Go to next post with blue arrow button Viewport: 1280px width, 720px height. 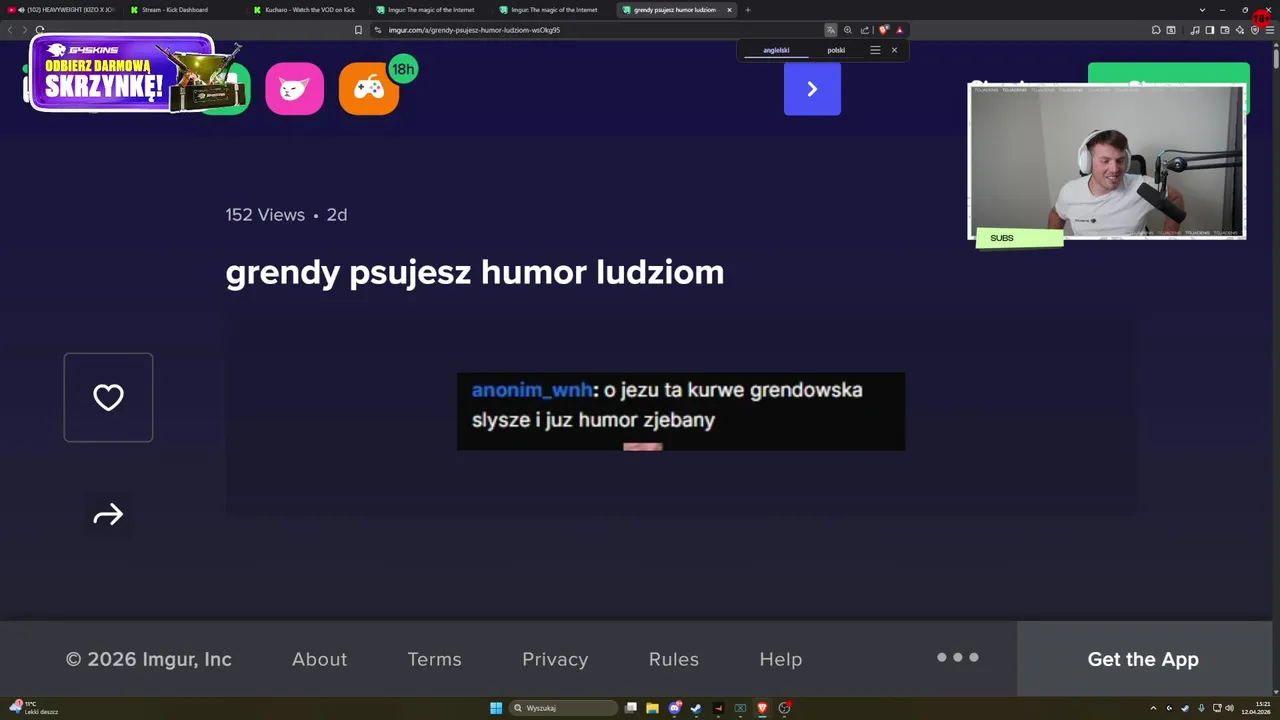tap(812, 89)
